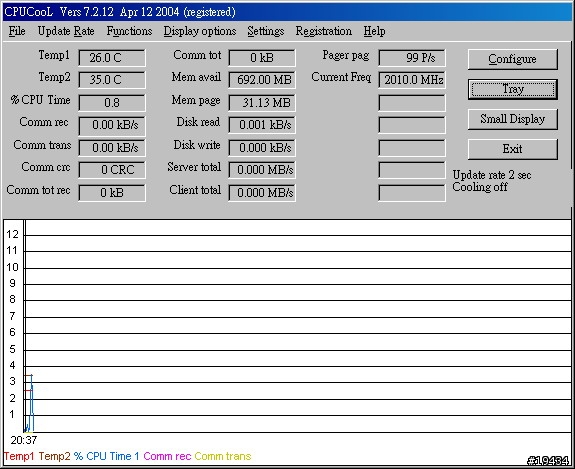
Task: Click the Mem avail value 692.00 MB
Action: (262, 80)
